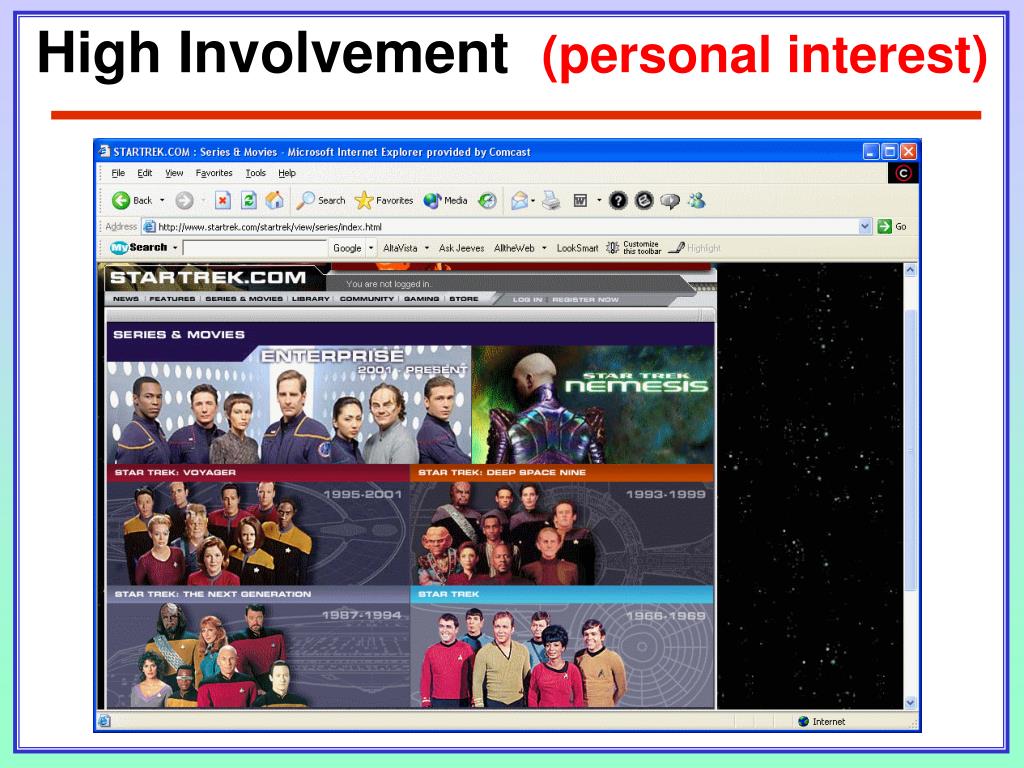Open the Mail envelope icon
The image size is (1024, 768).
click(519, 200)
